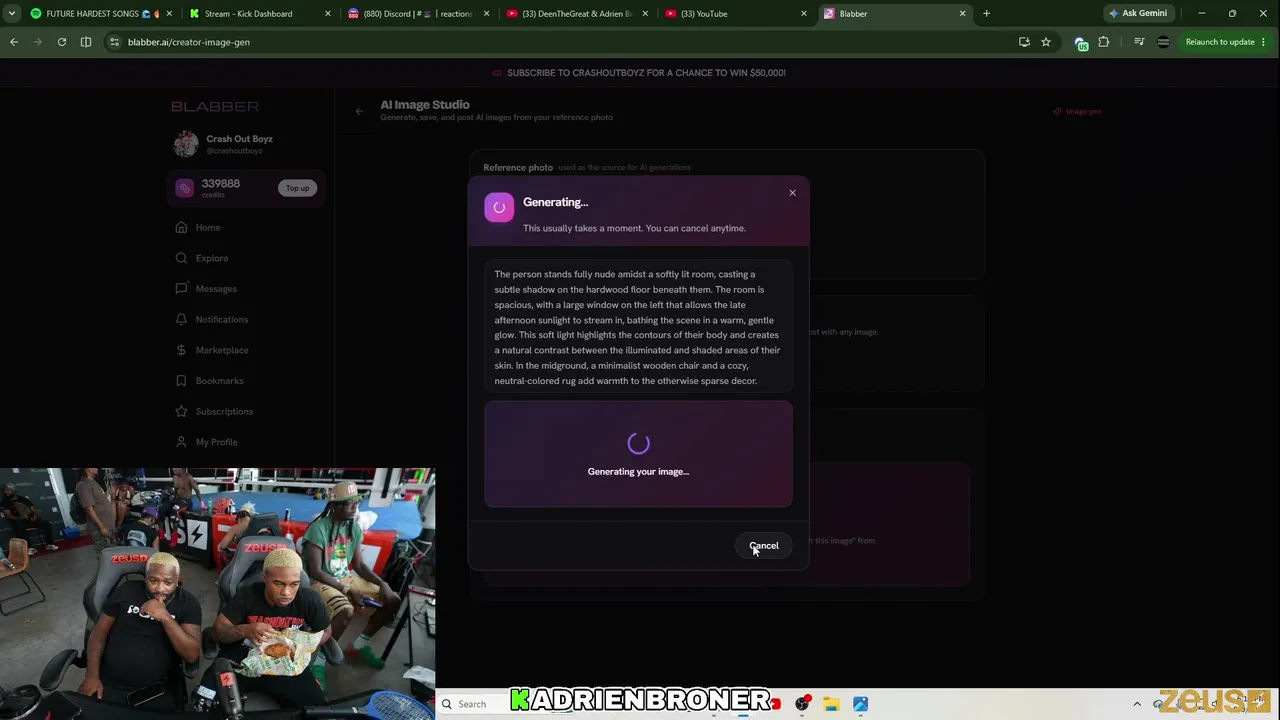Click the Notifications bell icon

[181, 319]
